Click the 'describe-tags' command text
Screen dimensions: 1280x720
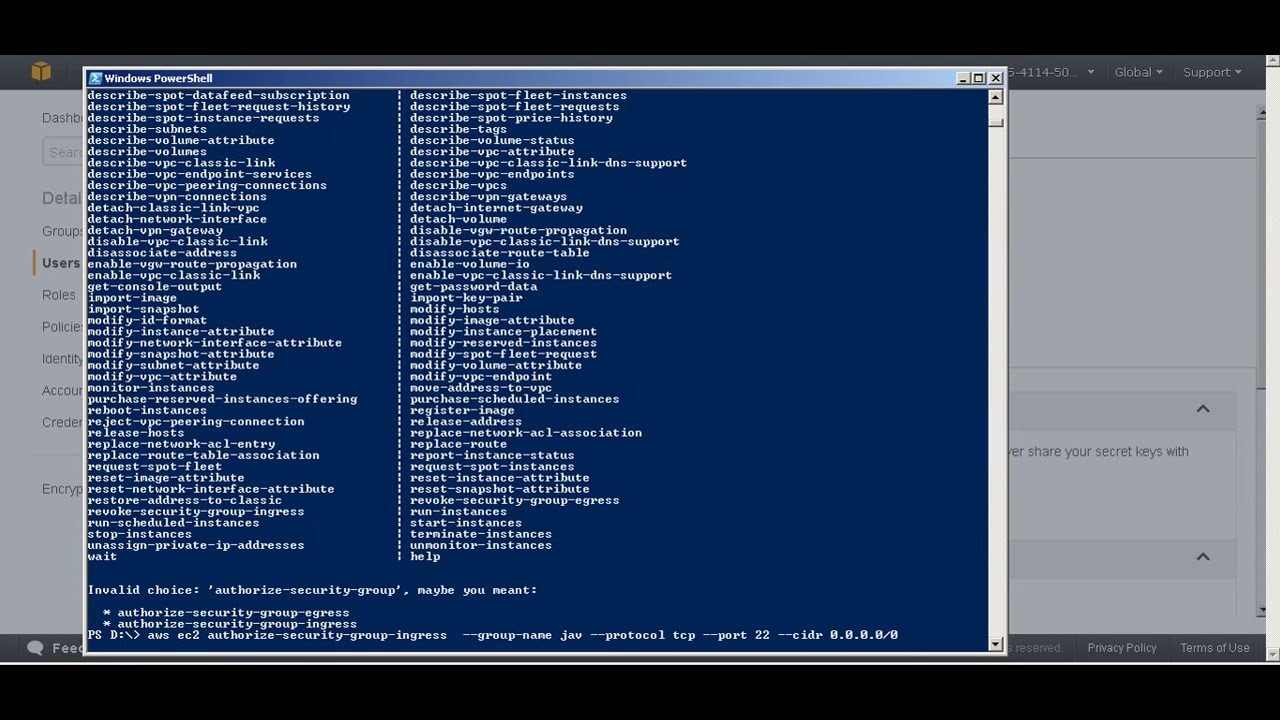458,129
